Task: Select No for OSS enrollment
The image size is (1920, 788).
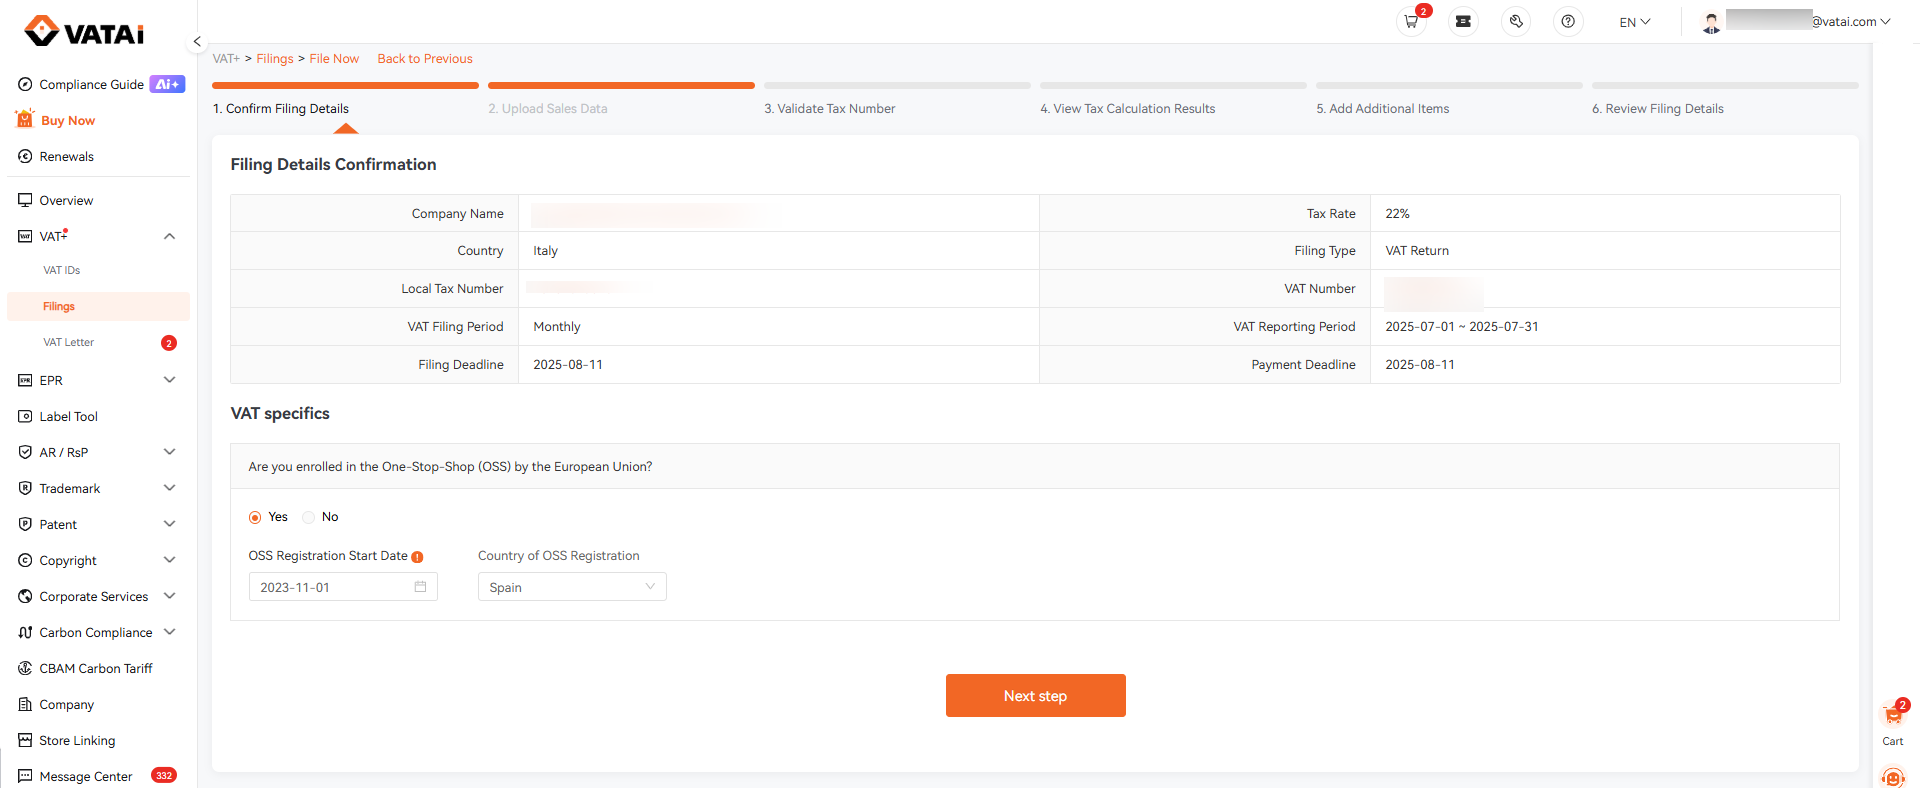Action: click(x=309, y=517)
